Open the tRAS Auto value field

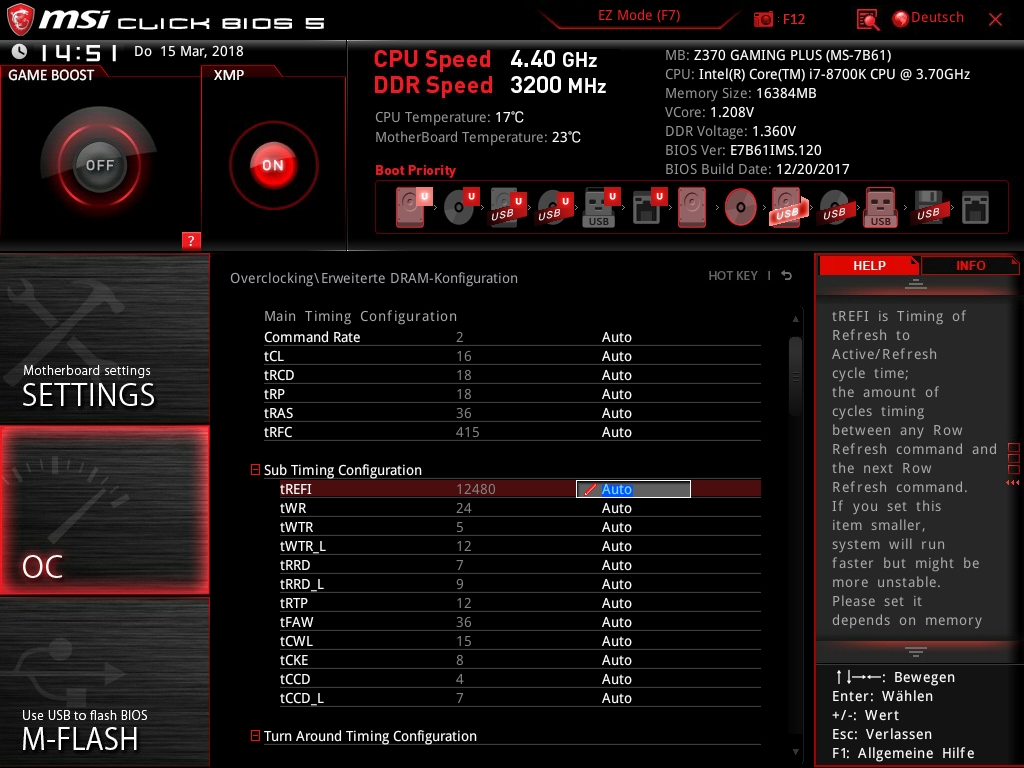point(616,413)
